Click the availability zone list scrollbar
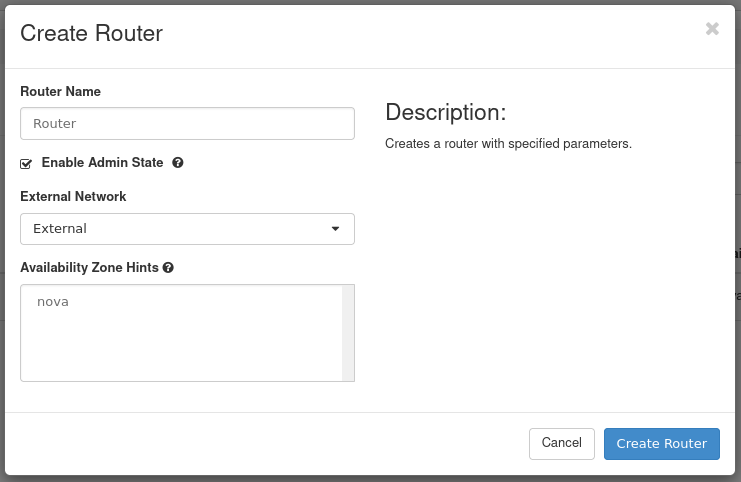741x482 pixels. tap(348, 333)
